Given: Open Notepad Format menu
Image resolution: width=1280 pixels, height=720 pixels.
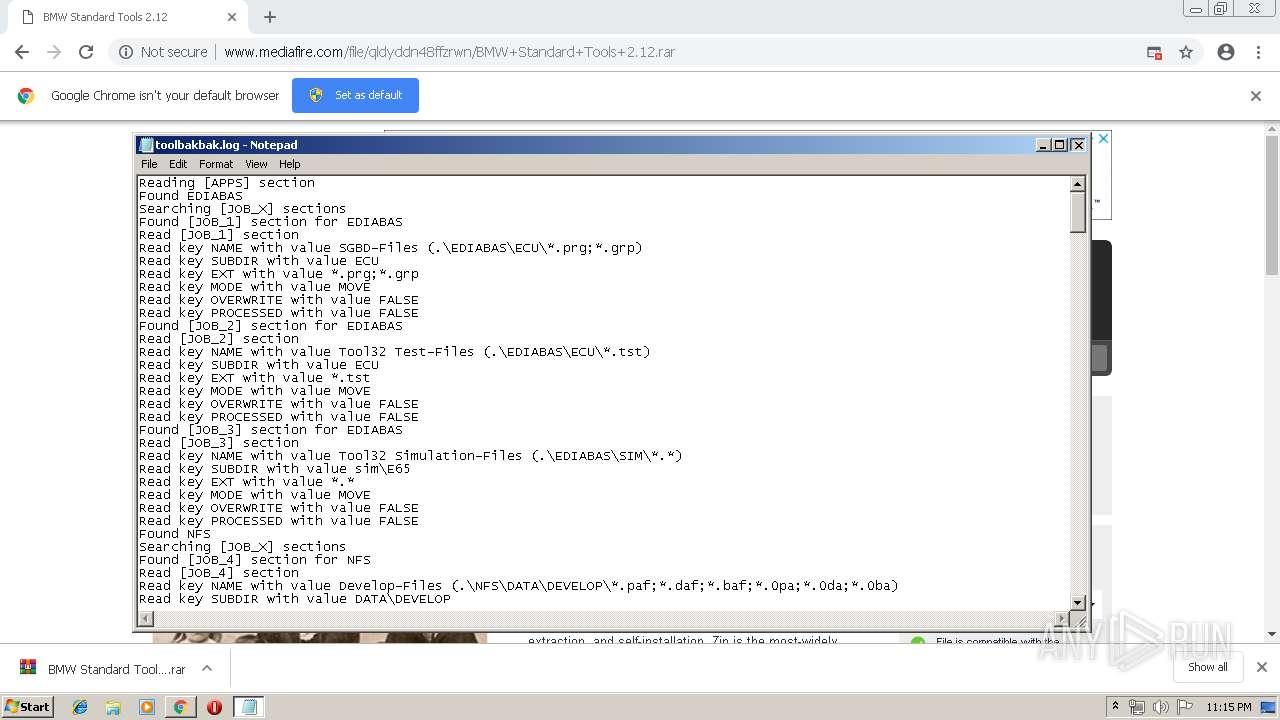Looking at the screenshot, I should (216, 164).
